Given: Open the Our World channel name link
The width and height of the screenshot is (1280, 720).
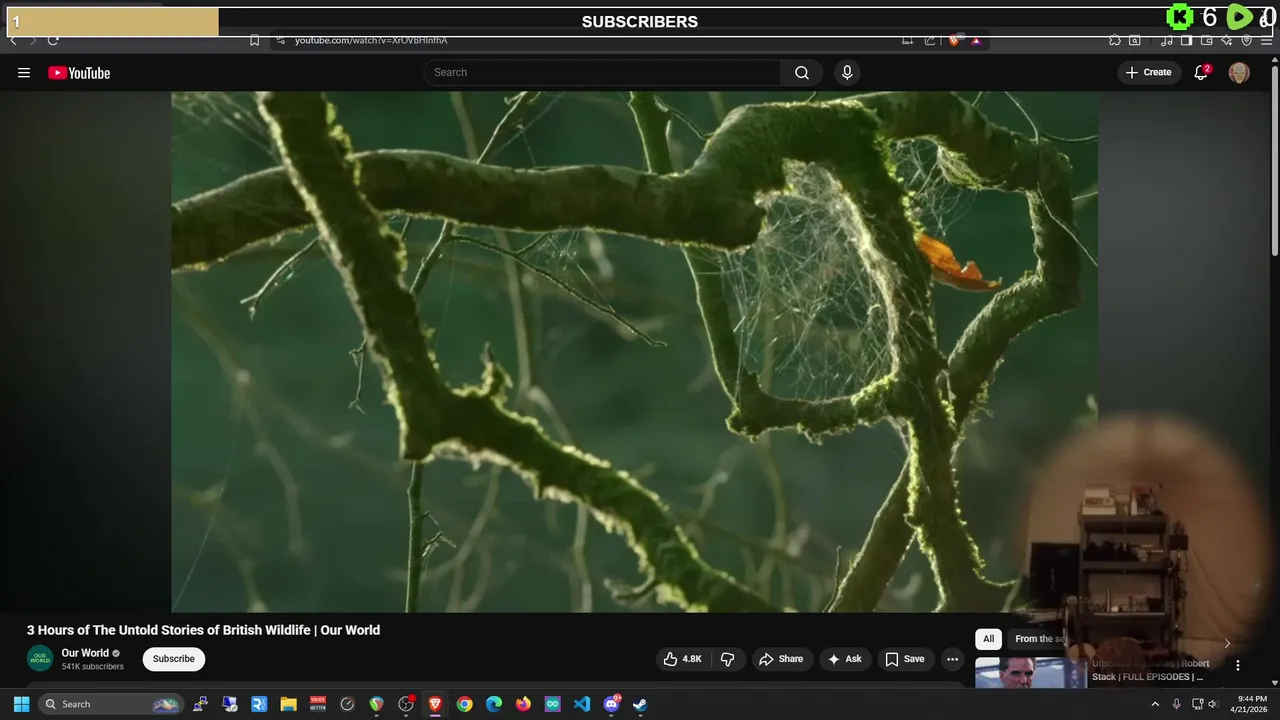Looking at the screenshot, I should coord(85,653).
